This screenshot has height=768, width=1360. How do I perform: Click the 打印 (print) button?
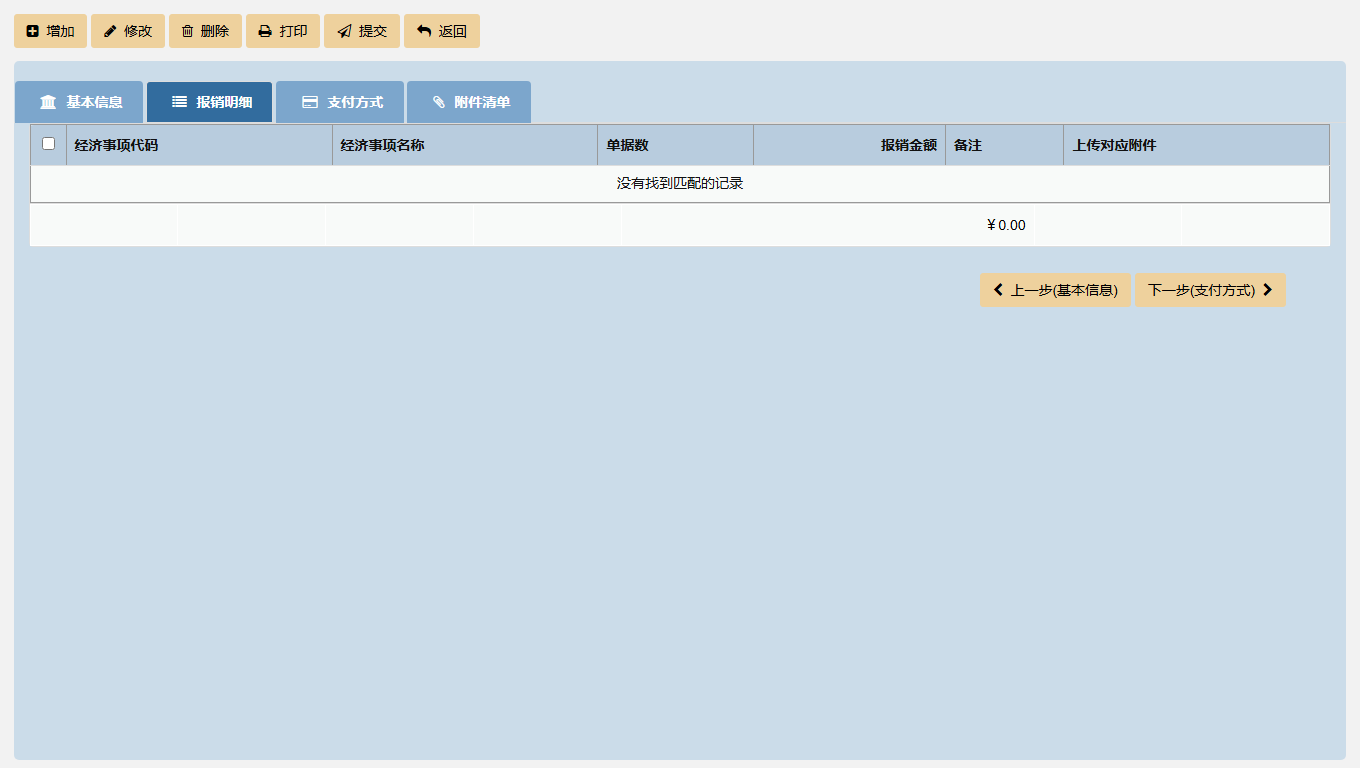[283, 31]
